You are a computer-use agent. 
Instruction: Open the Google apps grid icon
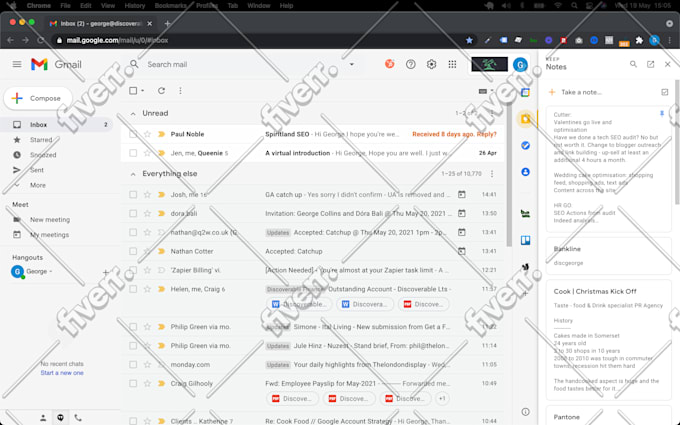(452, 64)
